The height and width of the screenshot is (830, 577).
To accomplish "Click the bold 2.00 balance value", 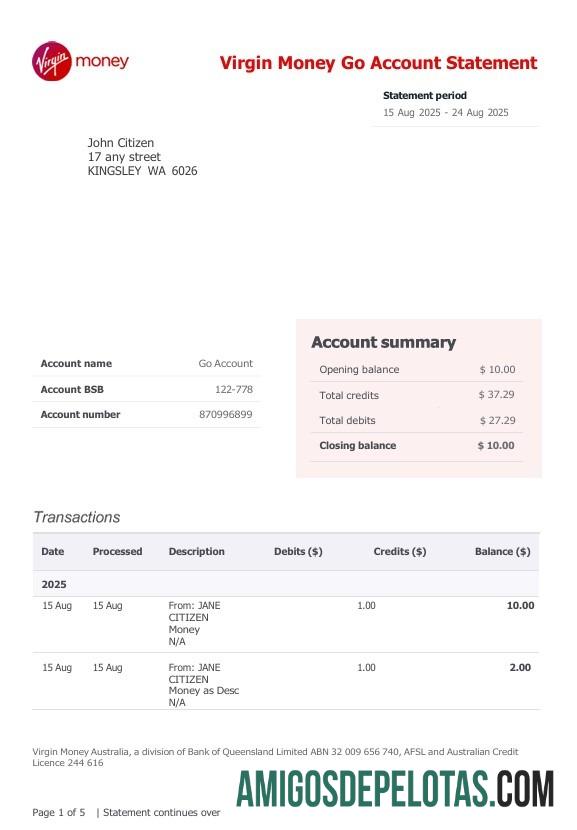I will [x=520, y=667].
